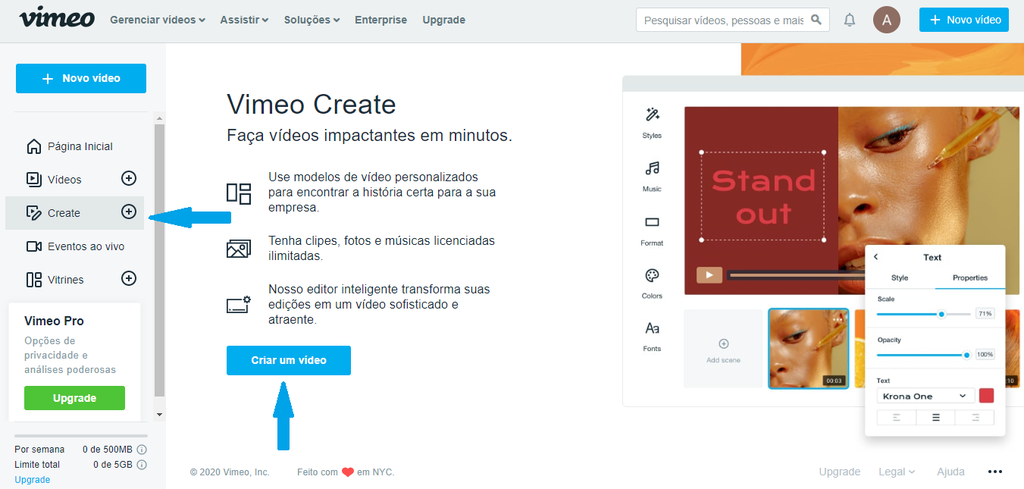Play the preview video

[x=709, y=275]
